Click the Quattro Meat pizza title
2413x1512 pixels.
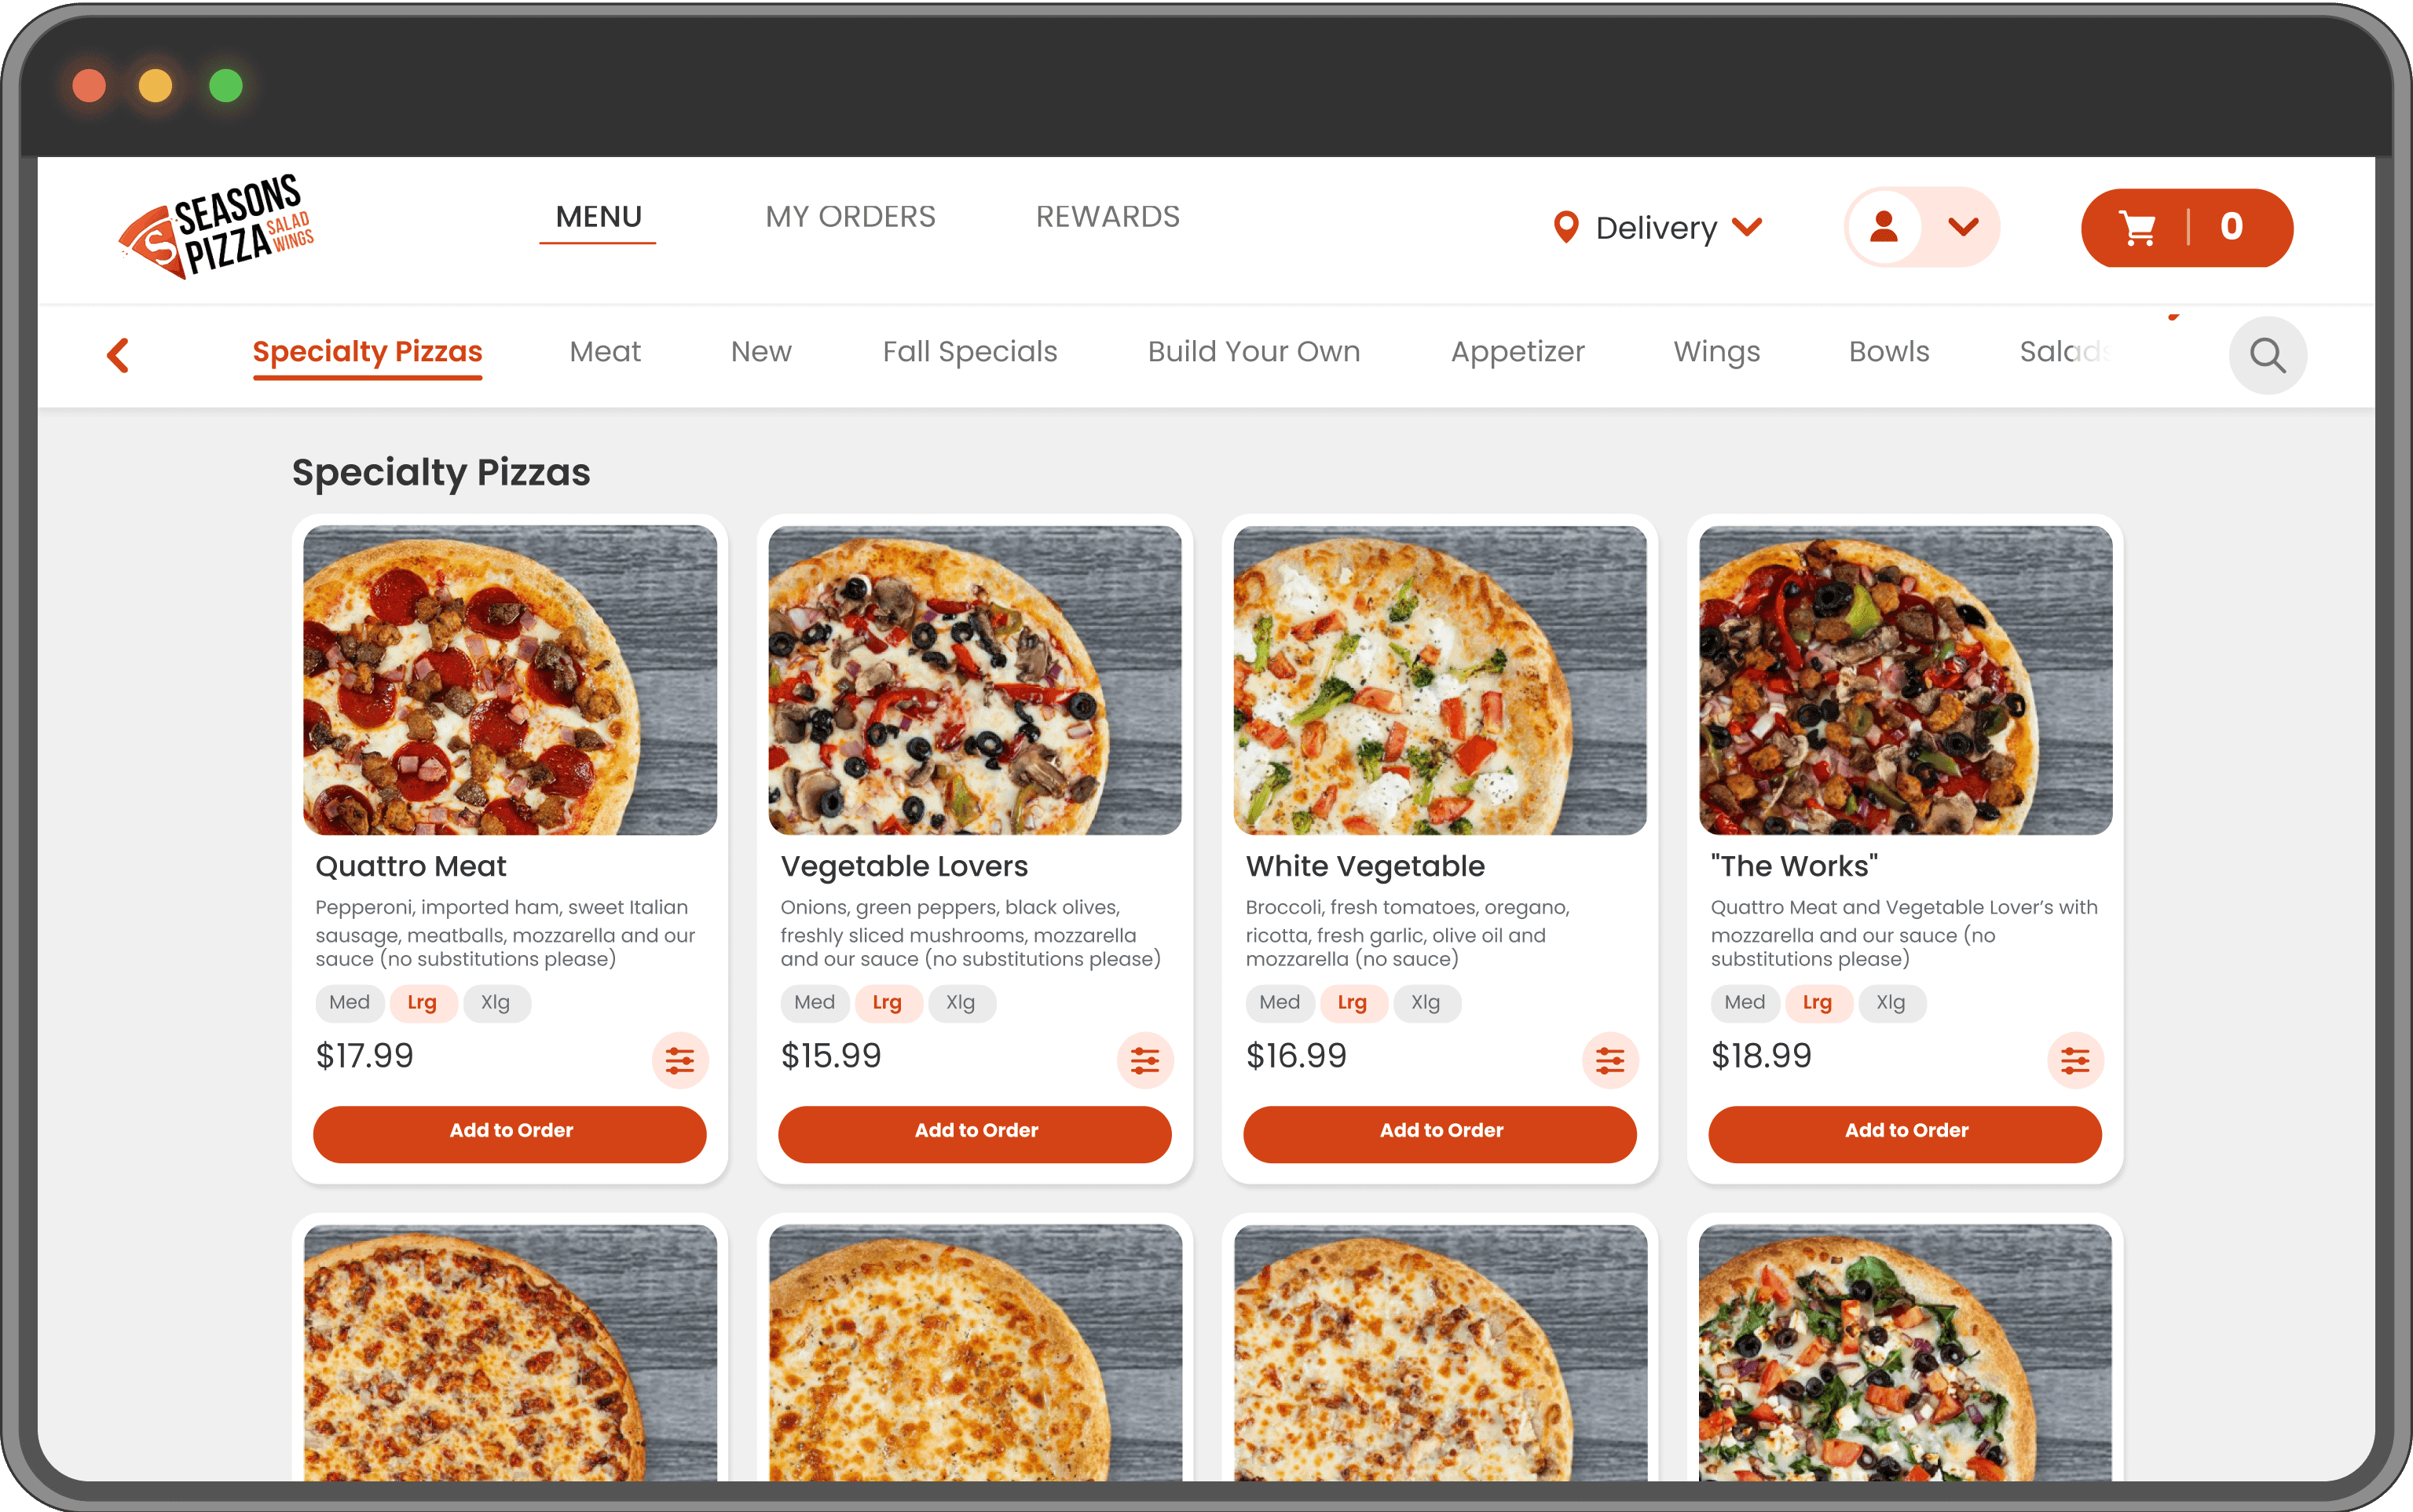coord(411,866)
